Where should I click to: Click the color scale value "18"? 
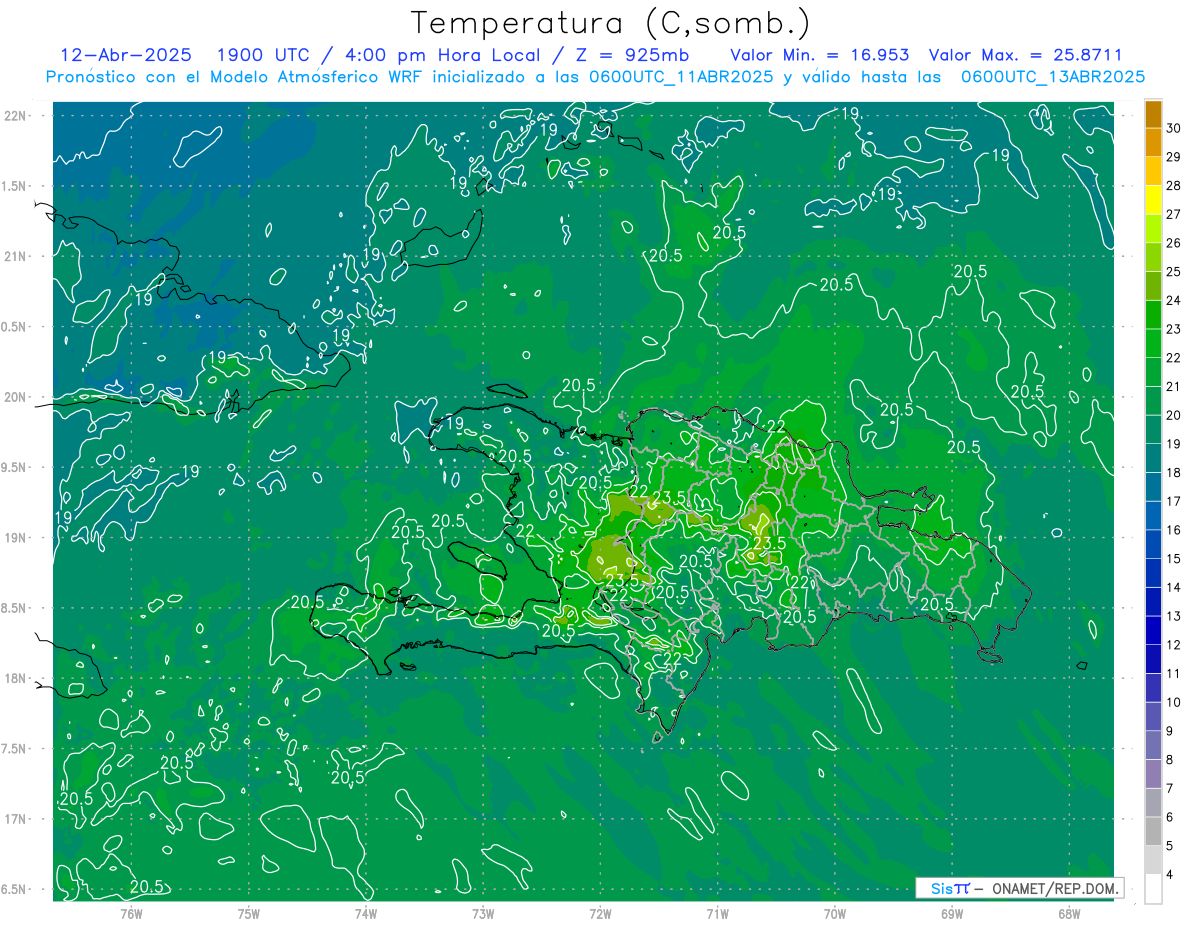1174,472
